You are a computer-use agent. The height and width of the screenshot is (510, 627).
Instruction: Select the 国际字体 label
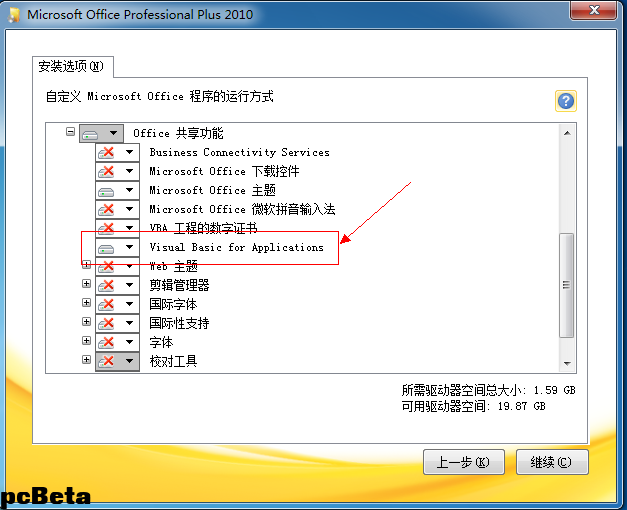pos(173,304)
